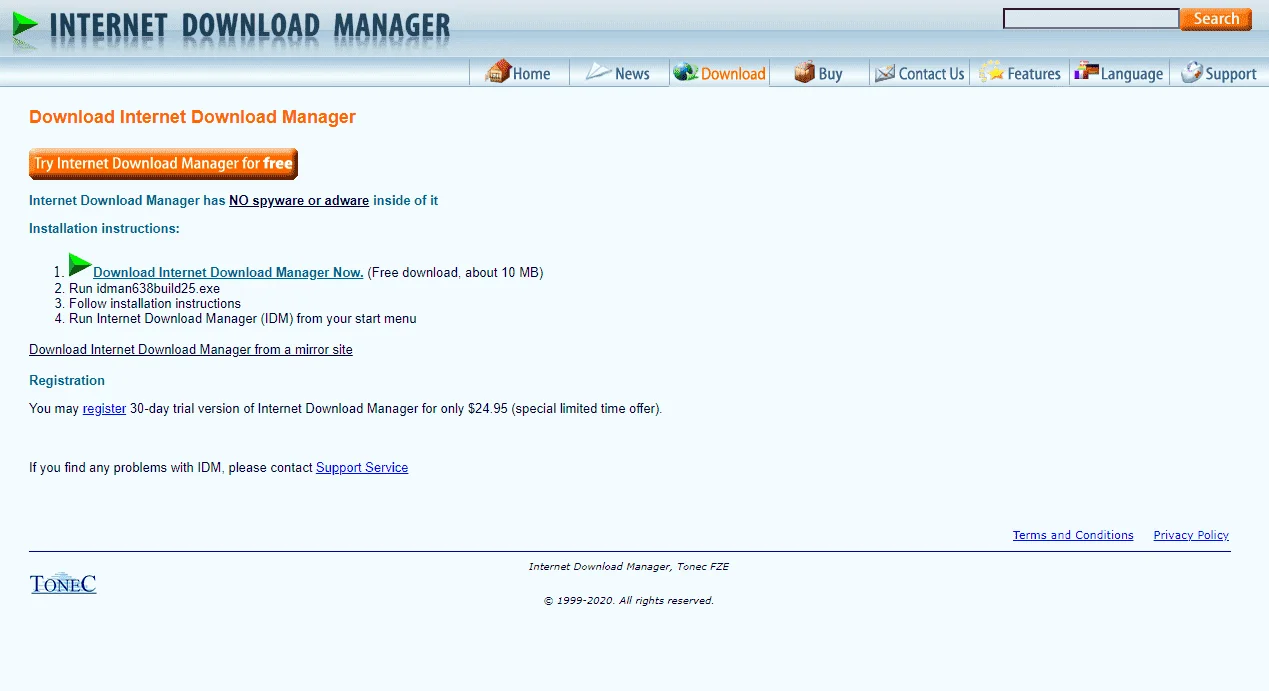1269x691 pixels.
Task: Click the Tonec company logo
Action: pos(63,583)
